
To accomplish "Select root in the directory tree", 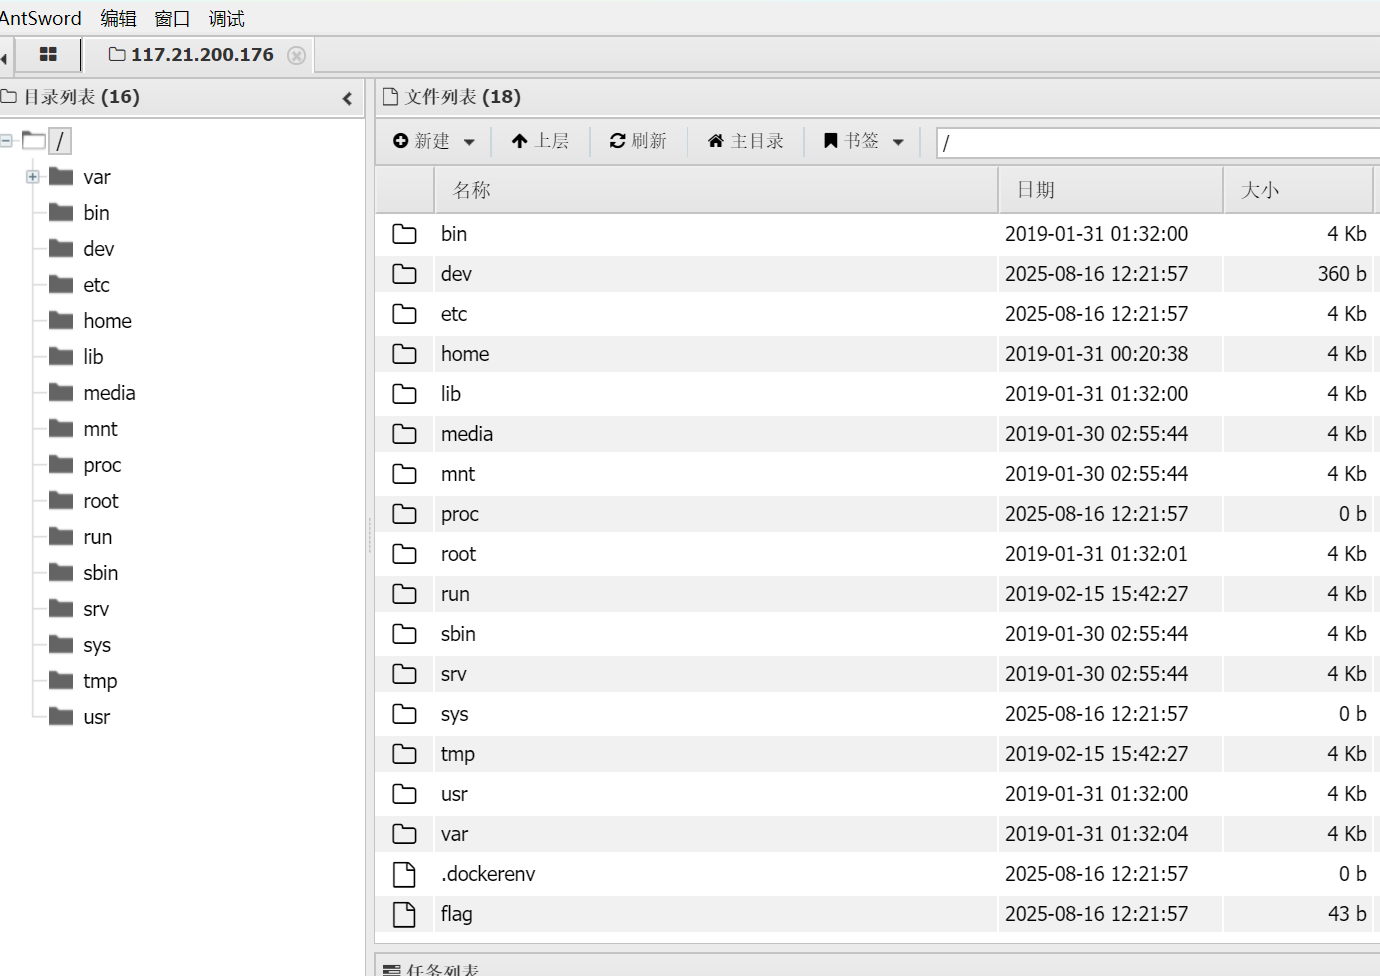I will point(101,501).
